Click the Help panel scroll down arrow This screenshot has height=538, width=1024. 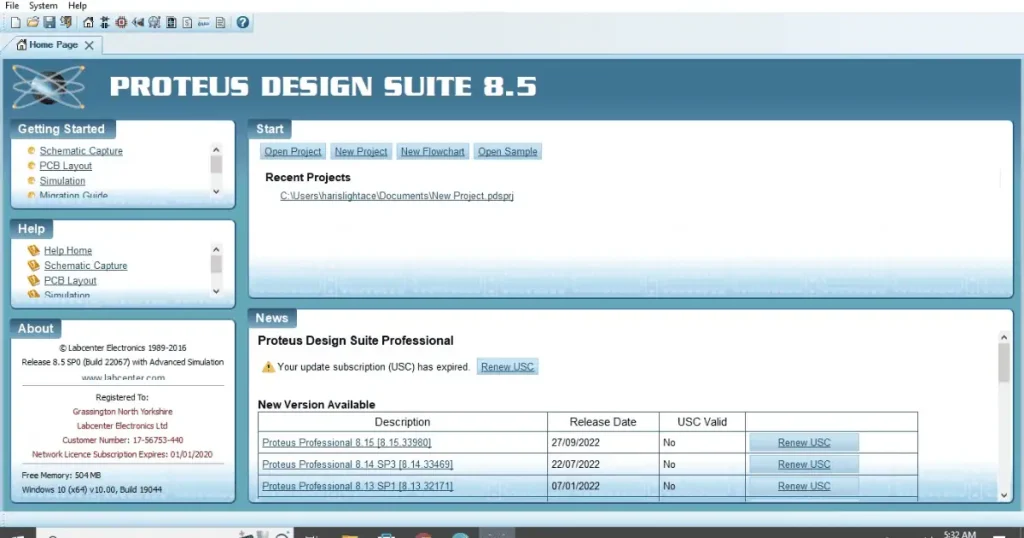216,292
